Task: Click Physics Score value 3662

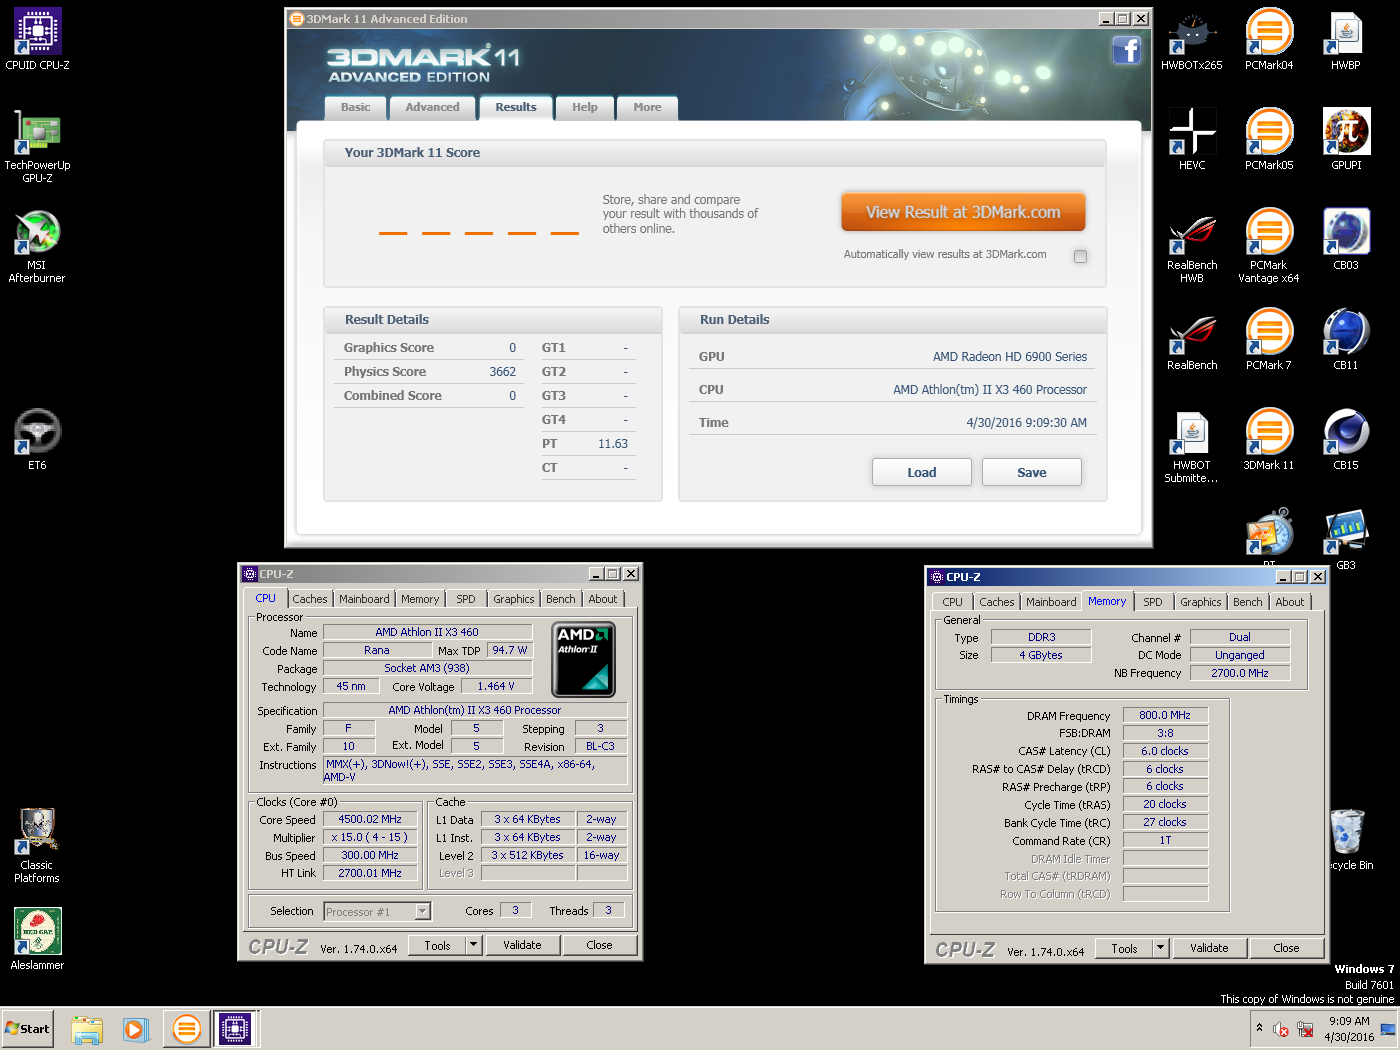Action: 503,372
